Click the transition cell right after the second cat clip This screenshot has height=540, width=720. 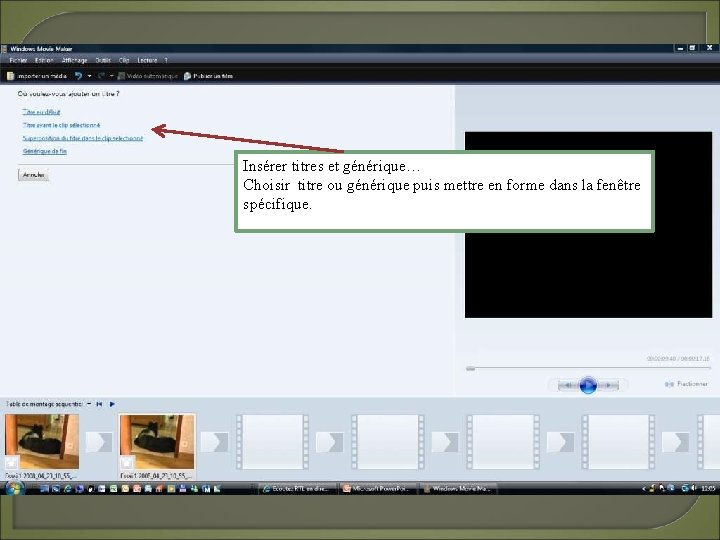click(215, 442)
